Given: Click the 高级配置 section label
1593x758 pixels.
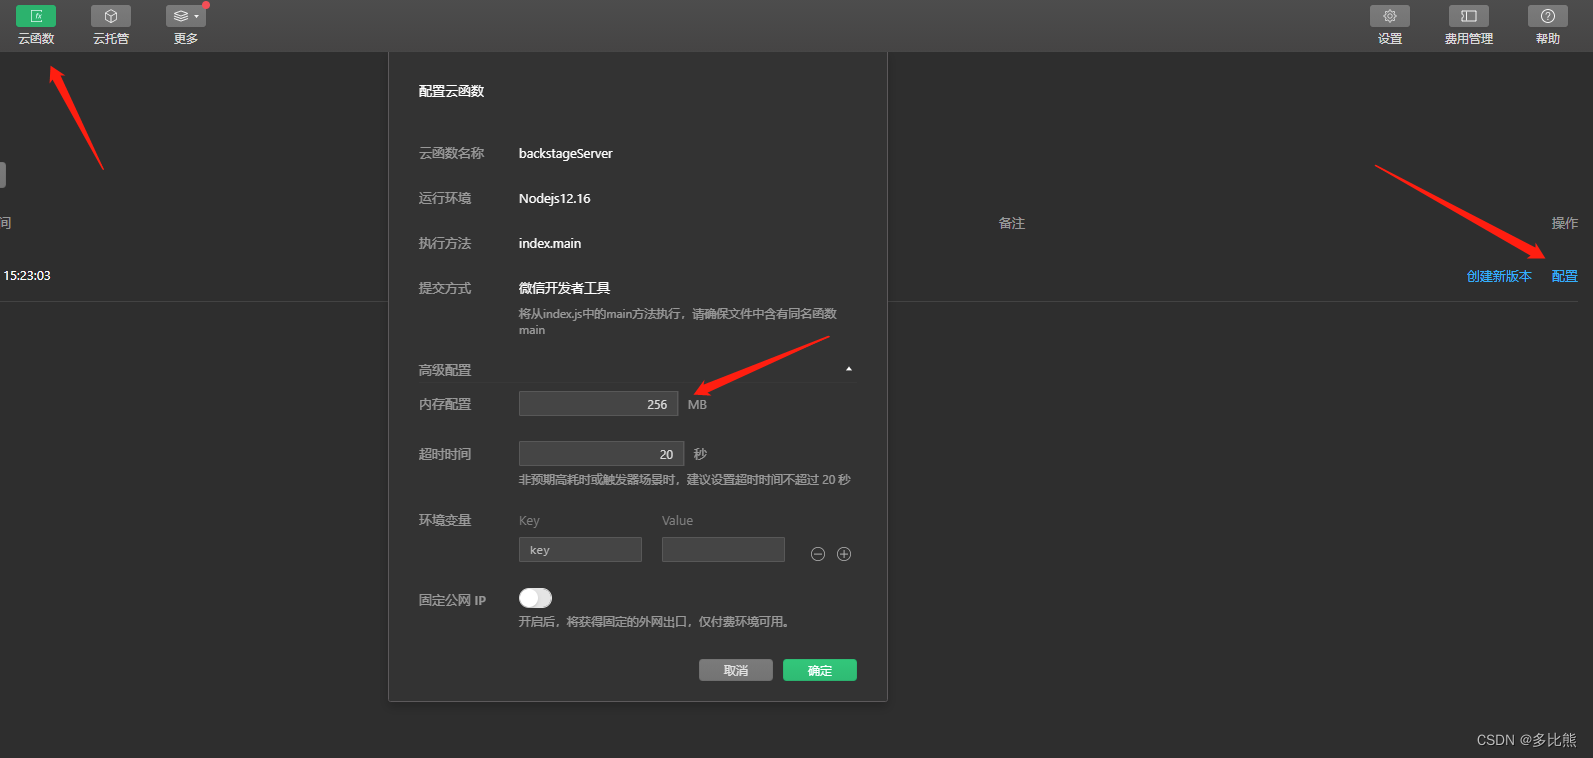Looking at the screenshot, I should point(444,370).
